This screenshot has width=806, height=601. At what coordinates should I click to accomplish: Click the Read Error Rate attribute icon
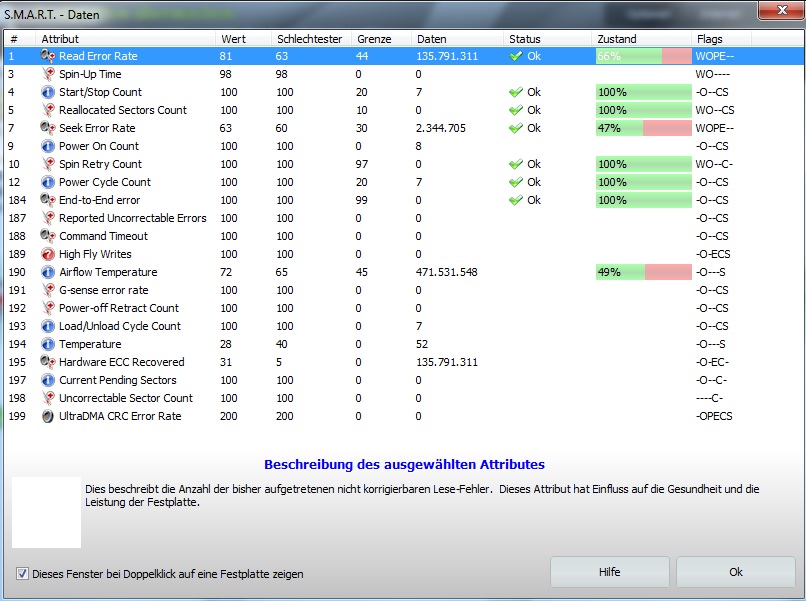coord(48,56)
